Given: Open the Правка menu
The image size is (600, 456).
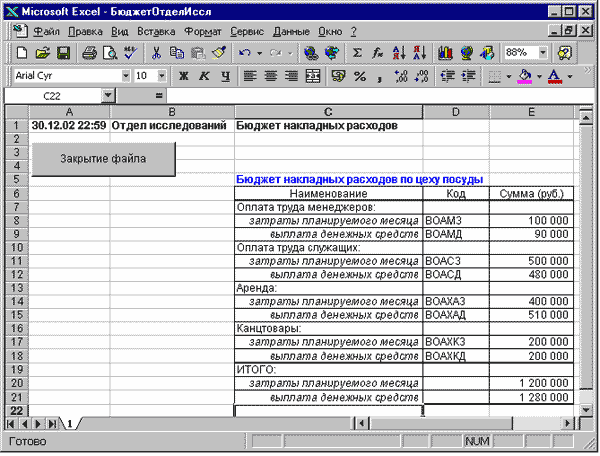Looking at the screenshot, I should [85, 31].
